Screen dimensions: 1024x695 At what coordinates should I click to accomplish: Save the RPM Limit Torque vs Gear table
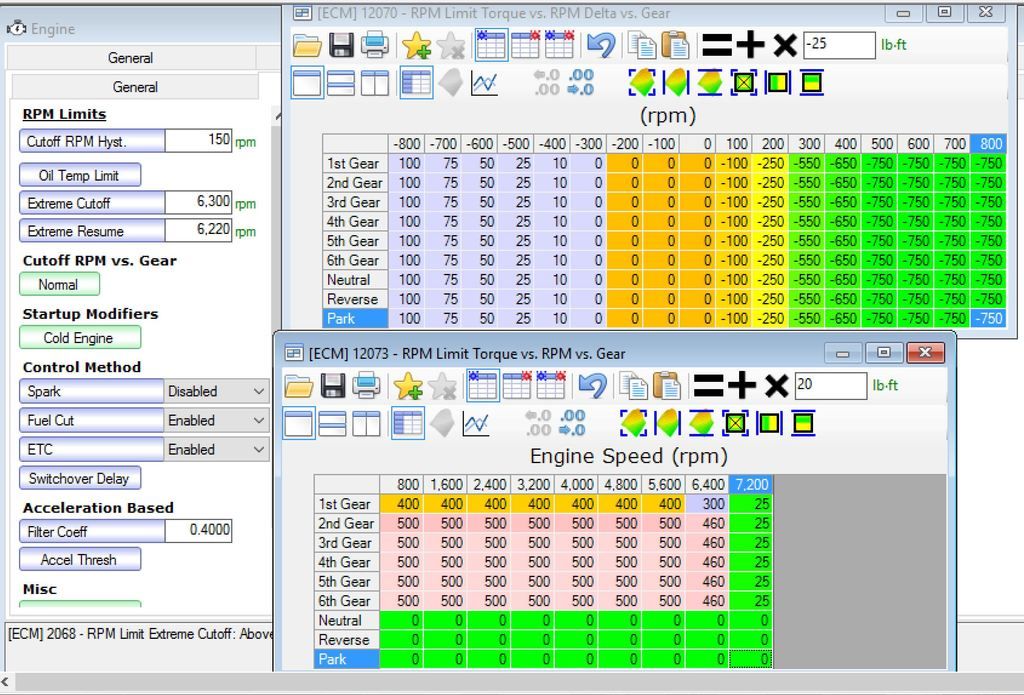pos(330,385)
